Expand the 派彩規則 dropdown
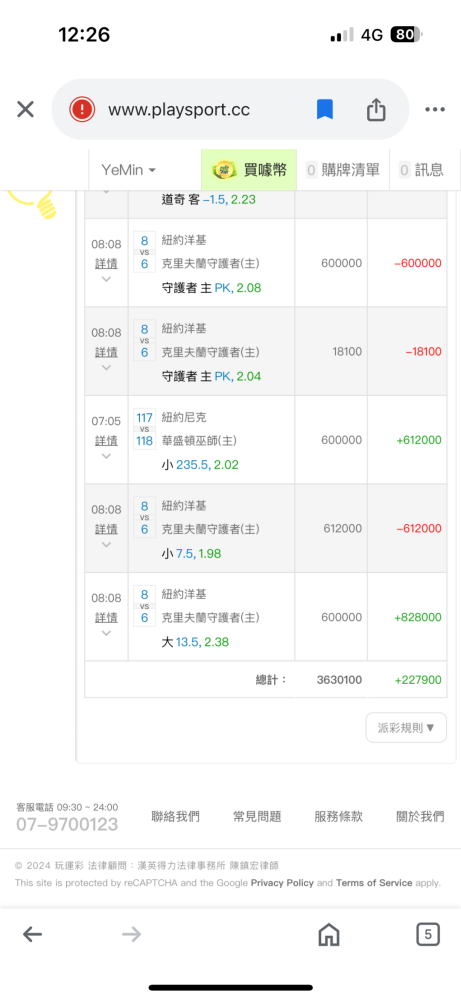This screenshot has height=1000, width=461. coord(406,728)
